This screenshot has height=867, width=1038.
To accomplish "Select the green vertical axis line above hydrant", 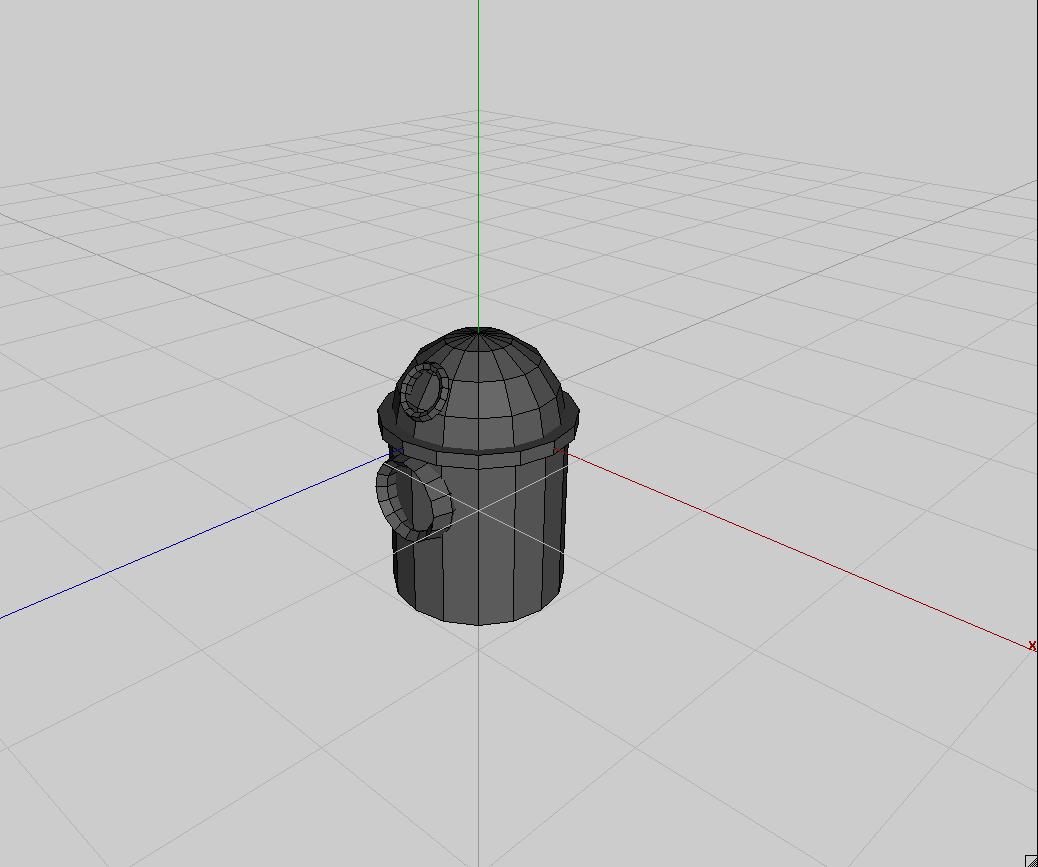I will [x=479, y=163].
